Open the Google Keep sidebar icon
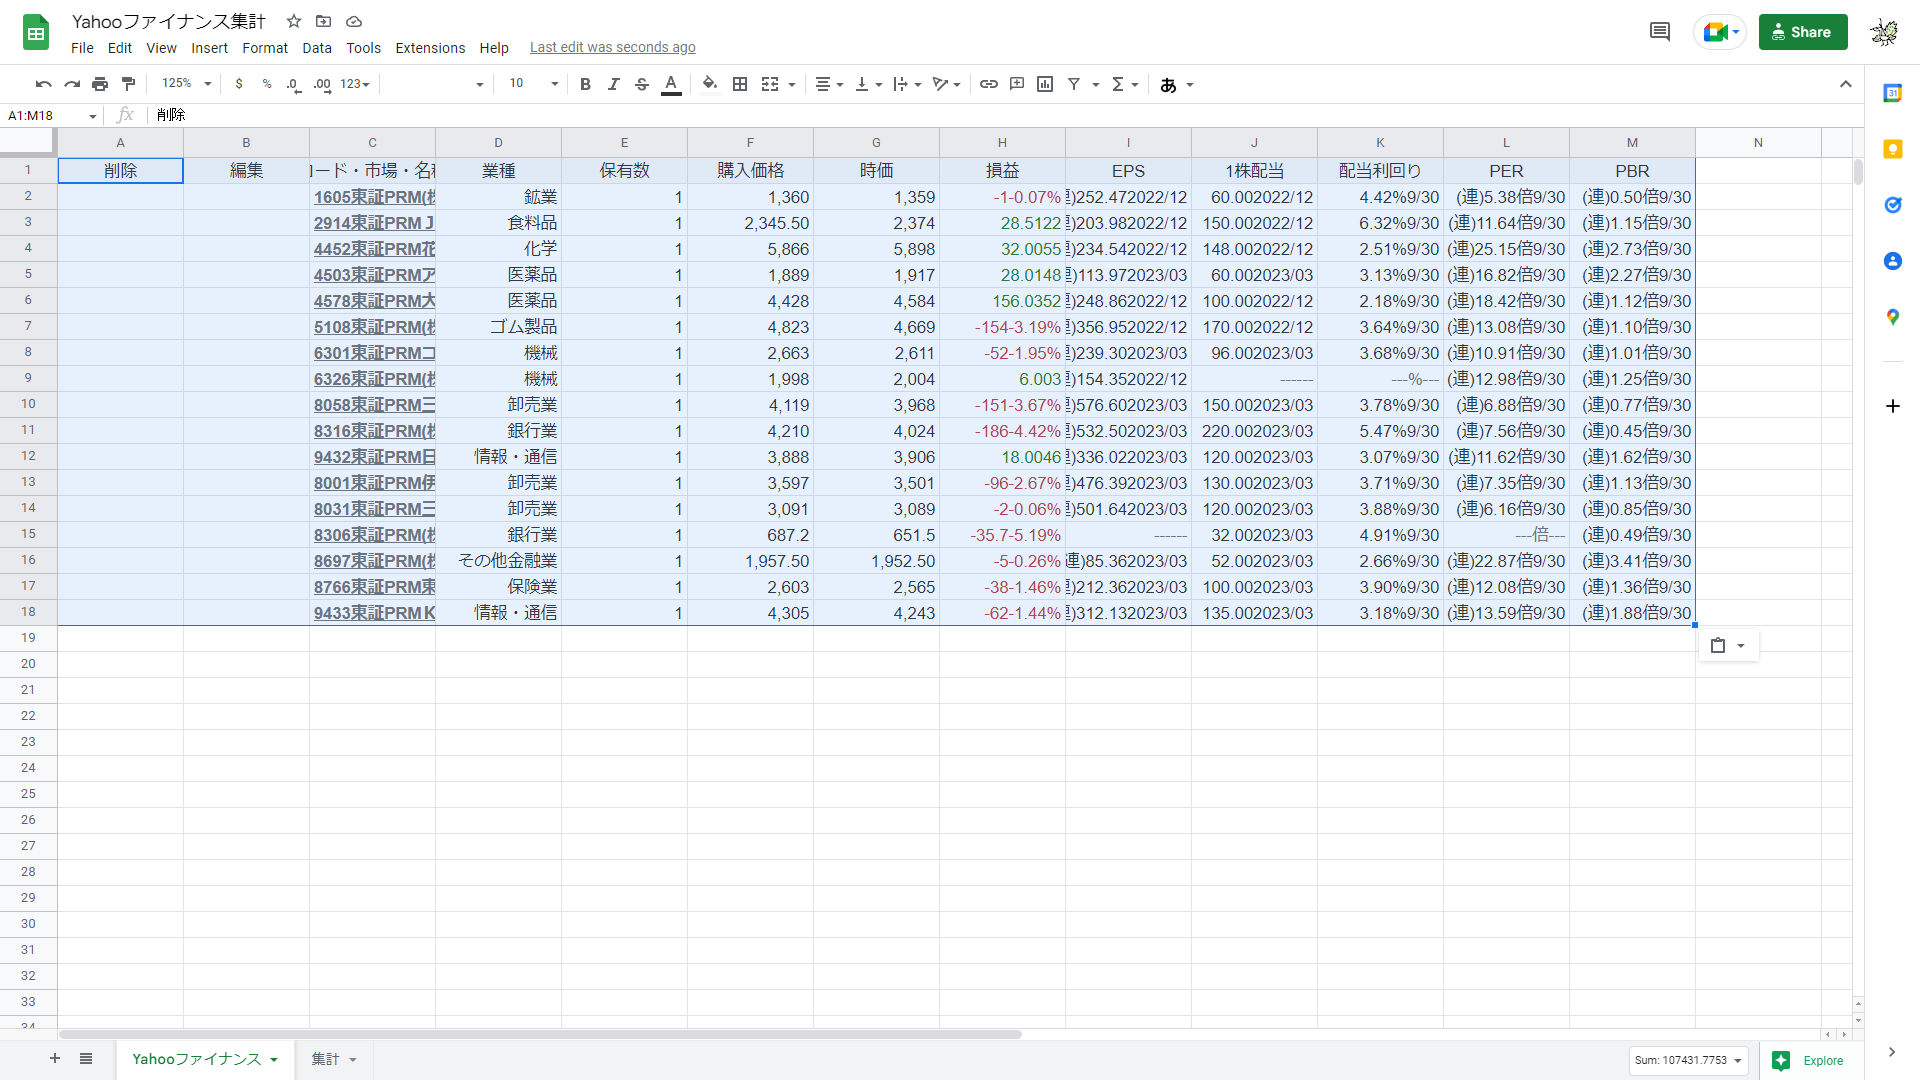The image size is (1920, 1080). [1892, 149]
